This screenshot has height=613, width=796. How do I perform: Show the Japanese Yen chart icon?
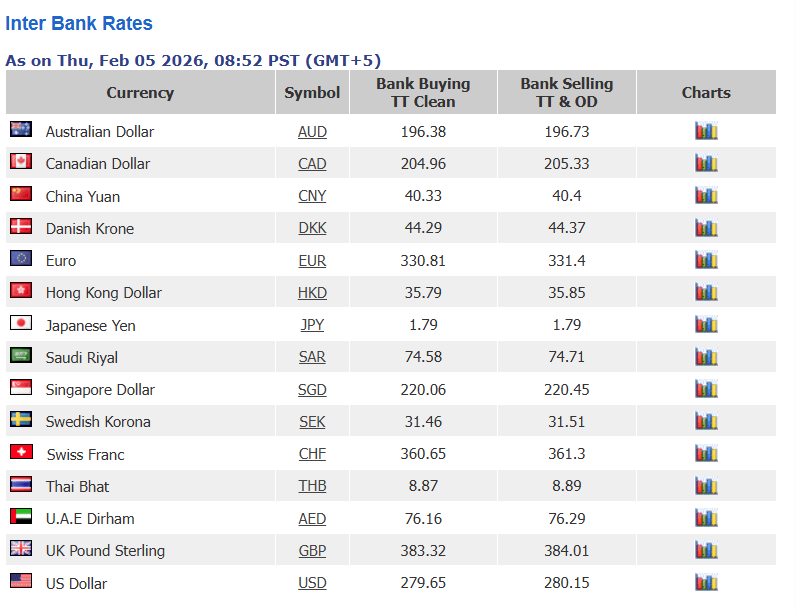coord(706,324)
